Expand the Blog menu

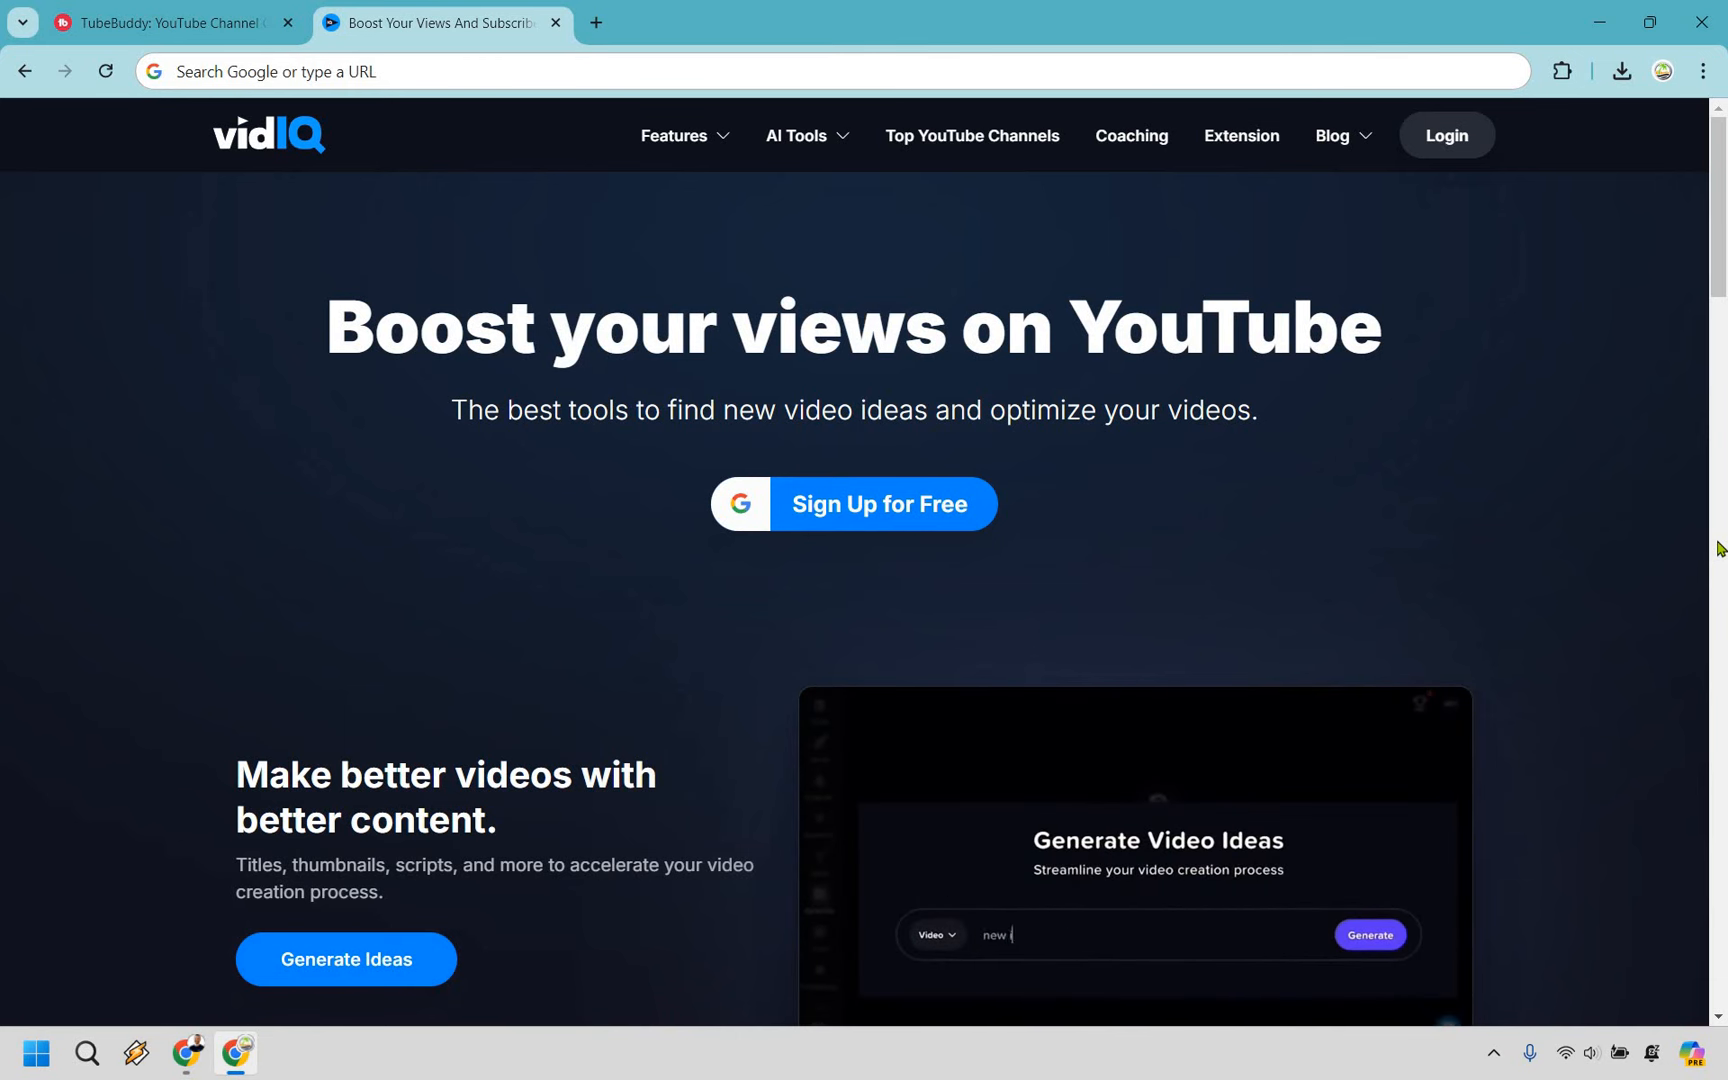coord(1343,135)
